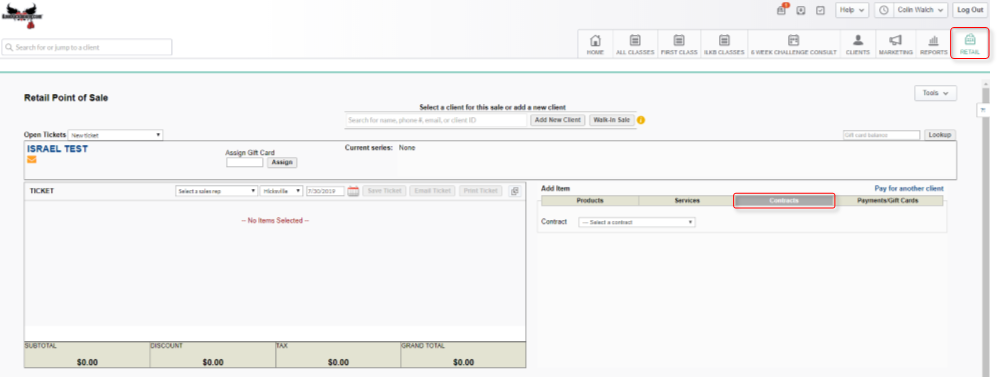Click the Log Out button

pos(970,10)
